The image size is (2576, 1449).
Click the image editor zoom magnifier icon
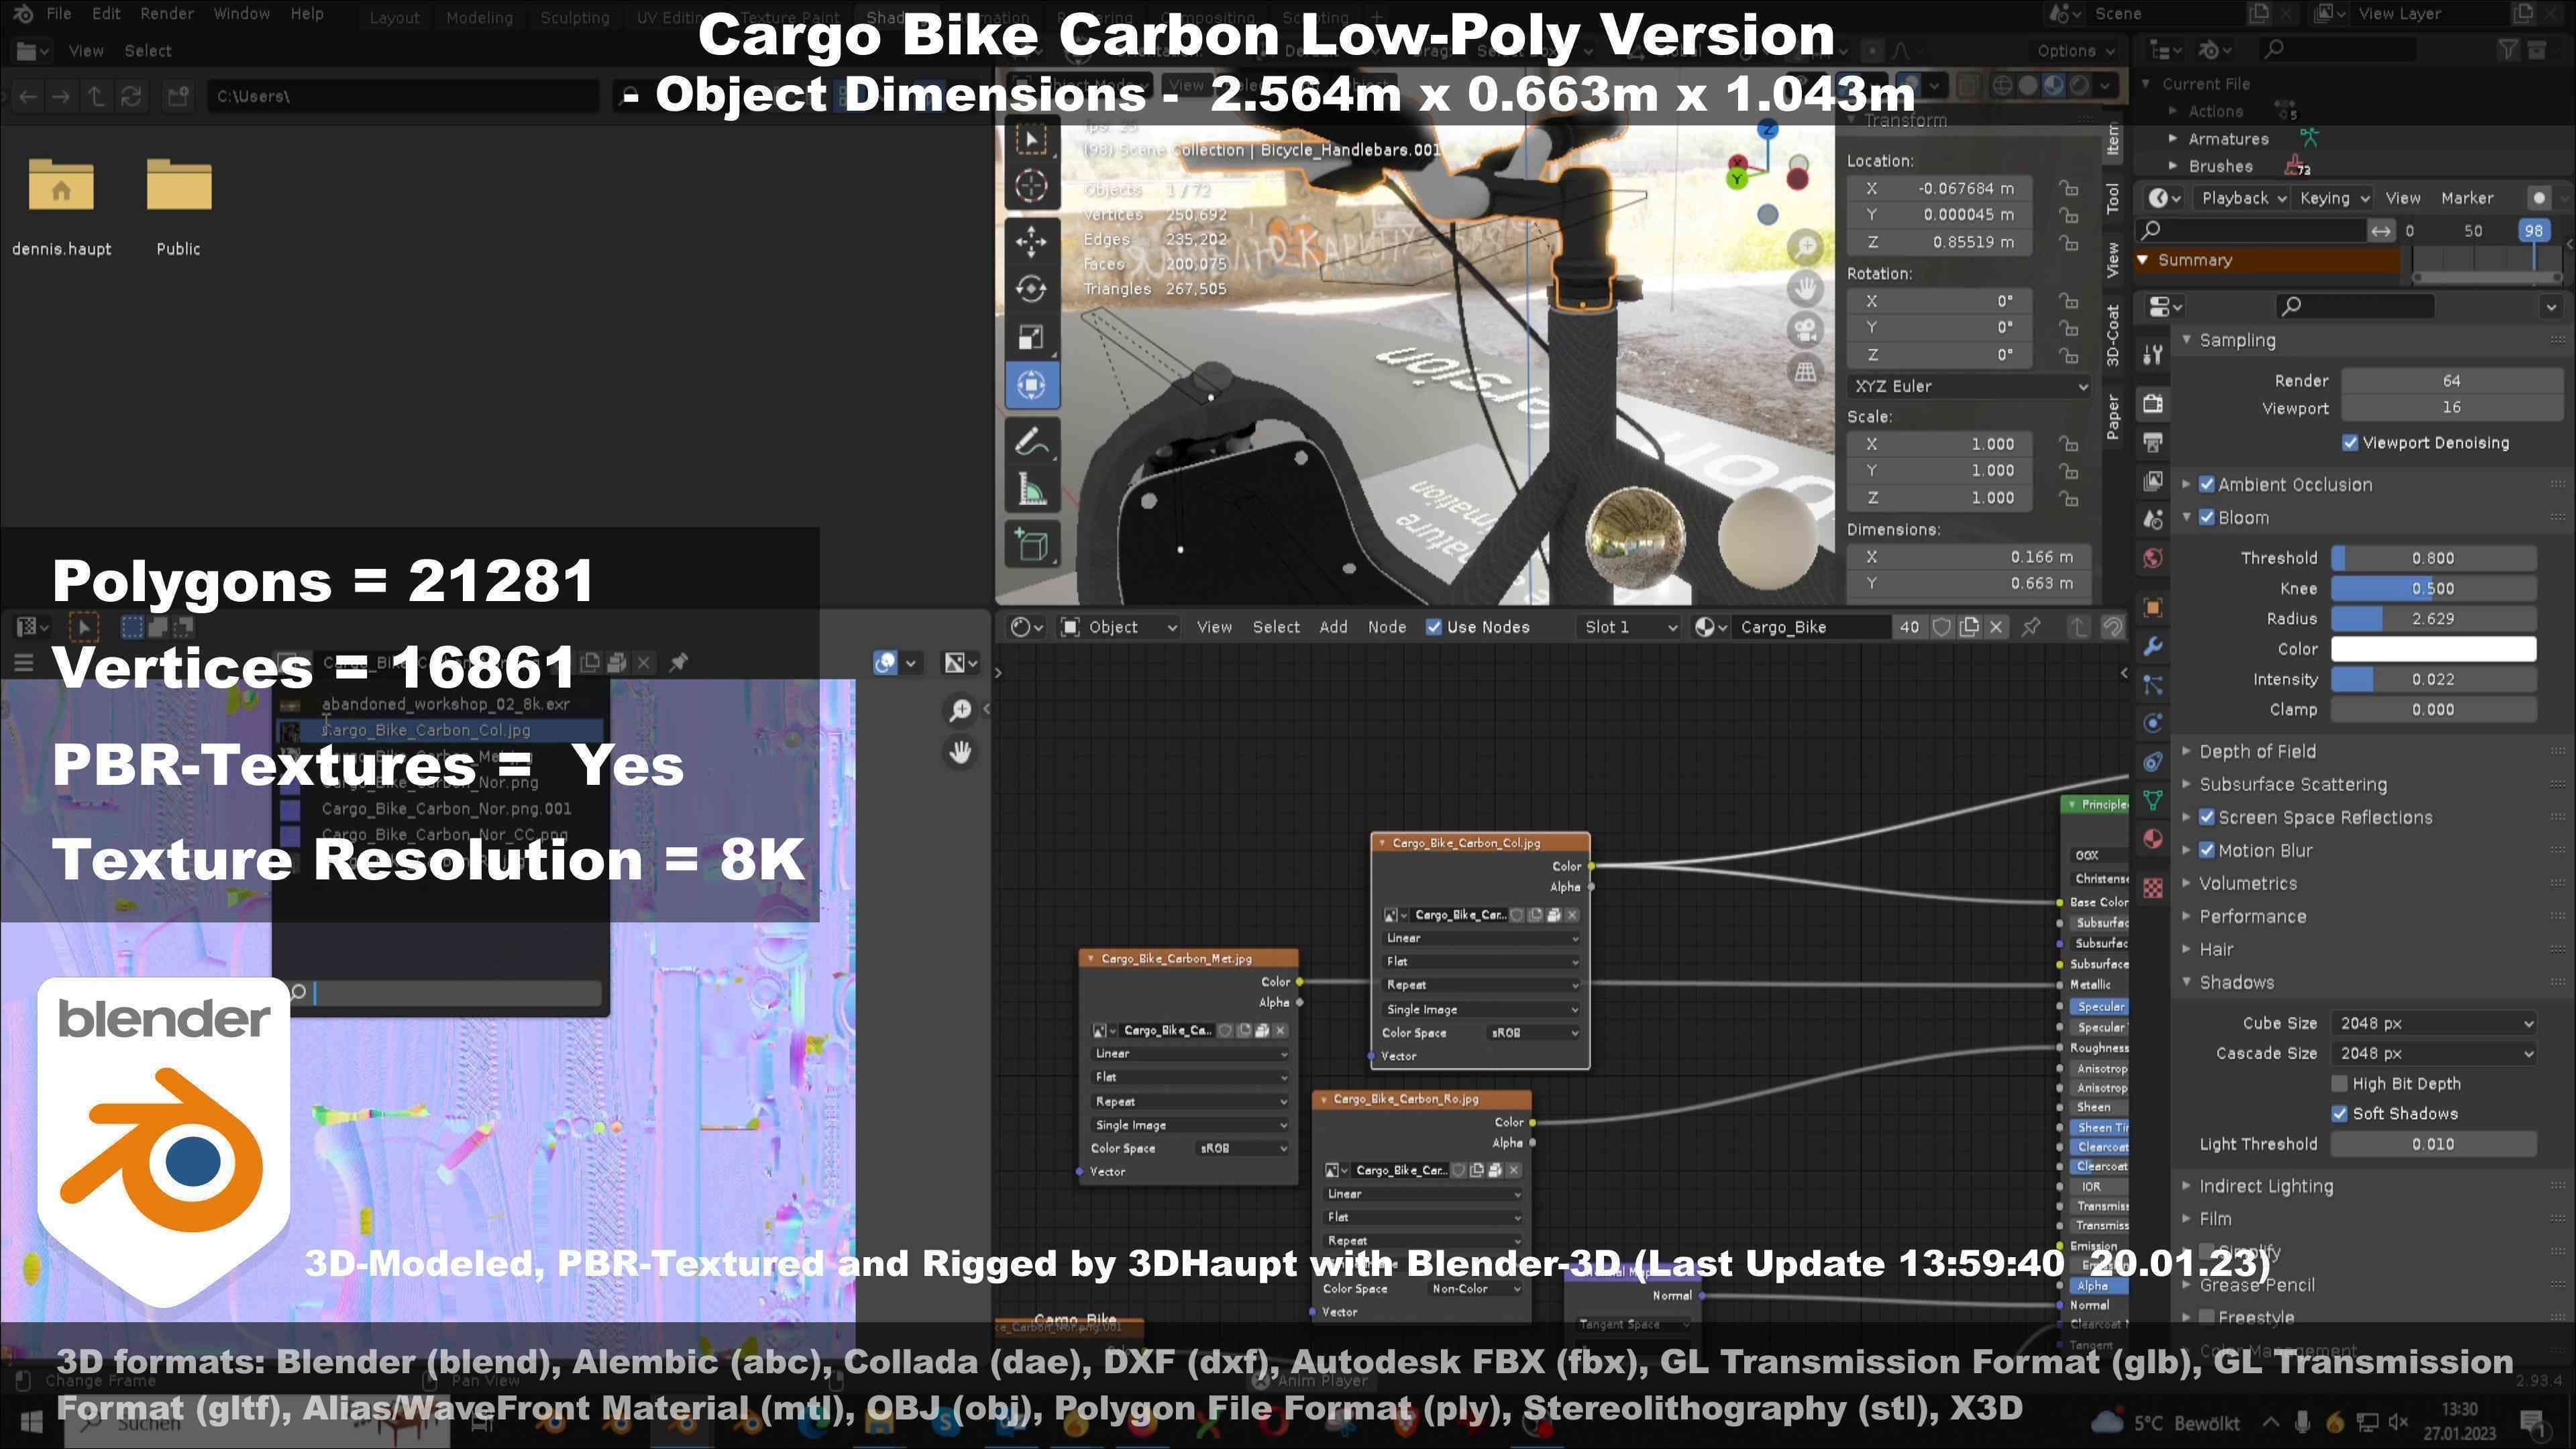tap(960, 710)
